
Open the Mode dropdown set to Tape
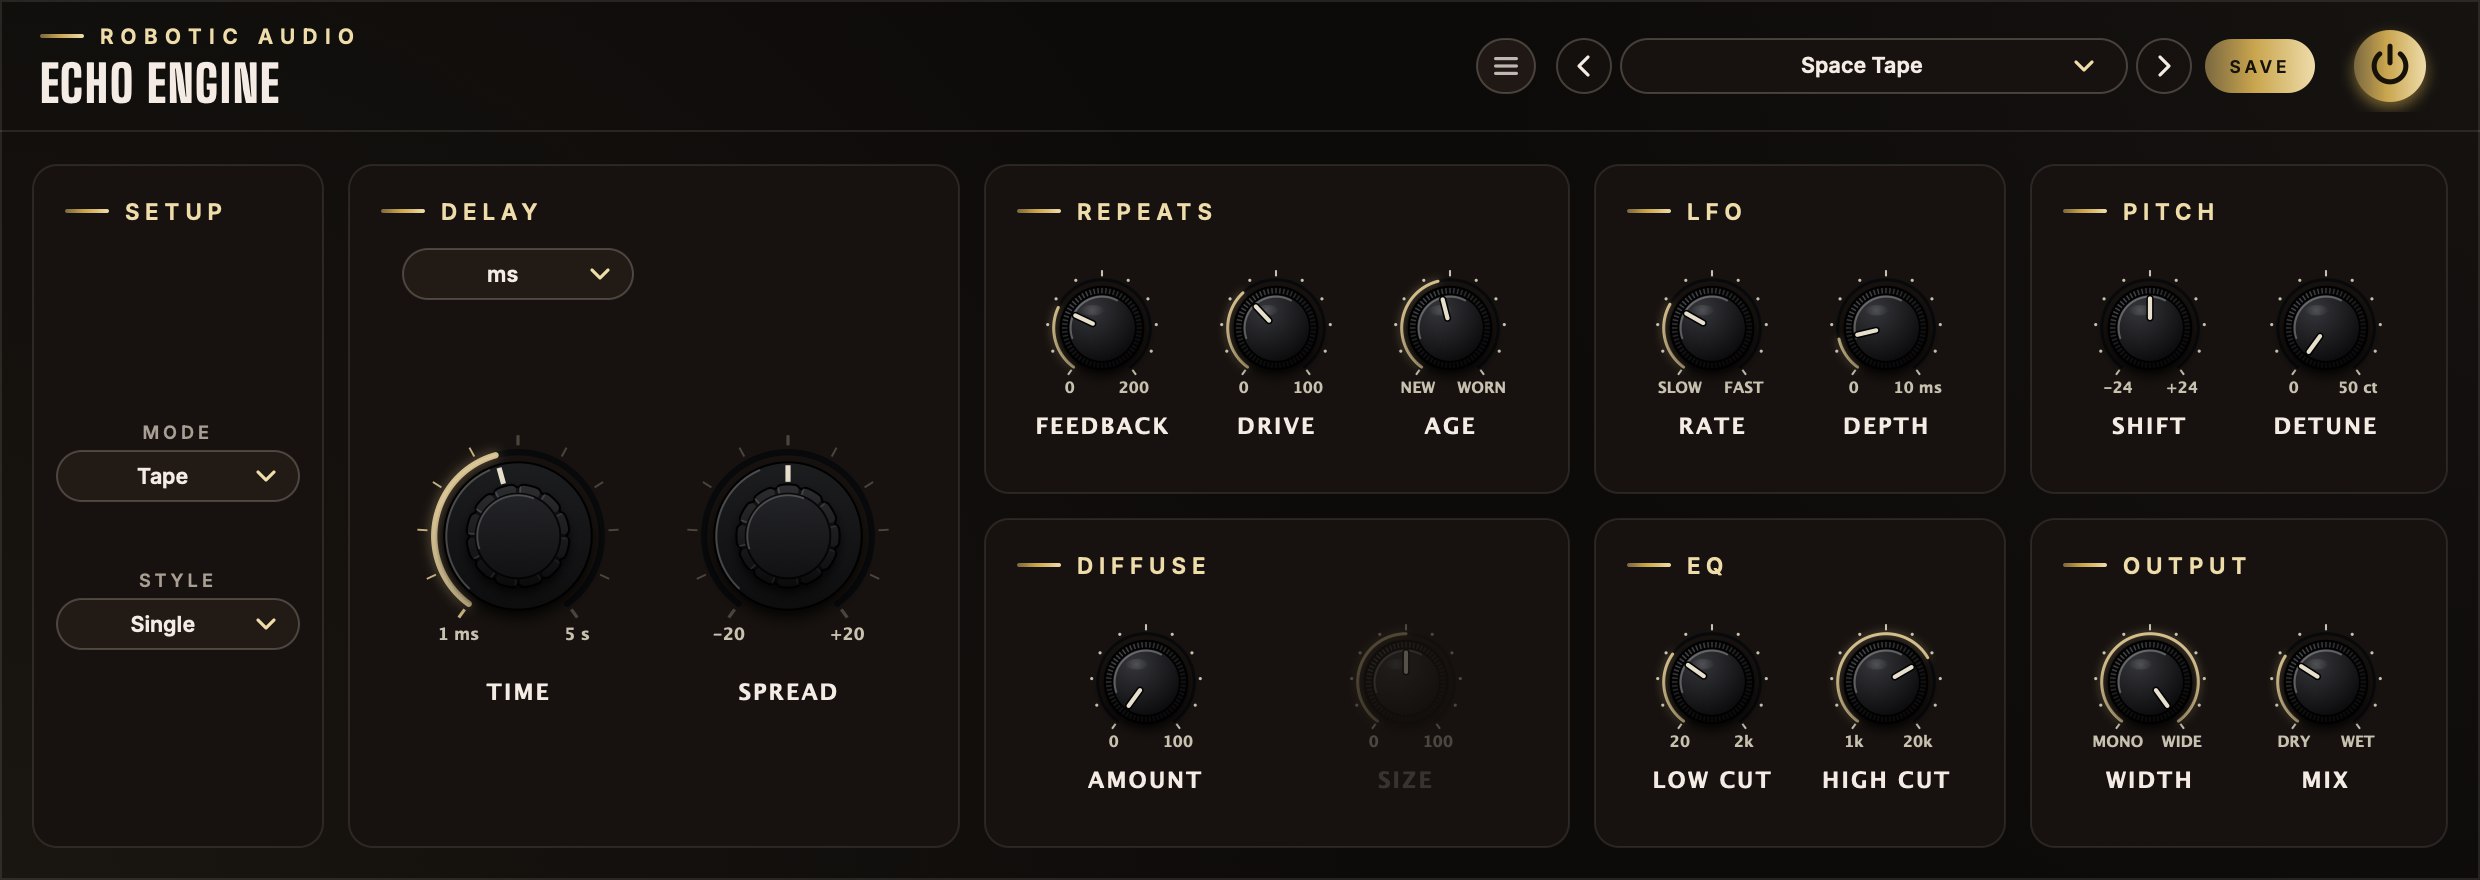click(178, 476)
